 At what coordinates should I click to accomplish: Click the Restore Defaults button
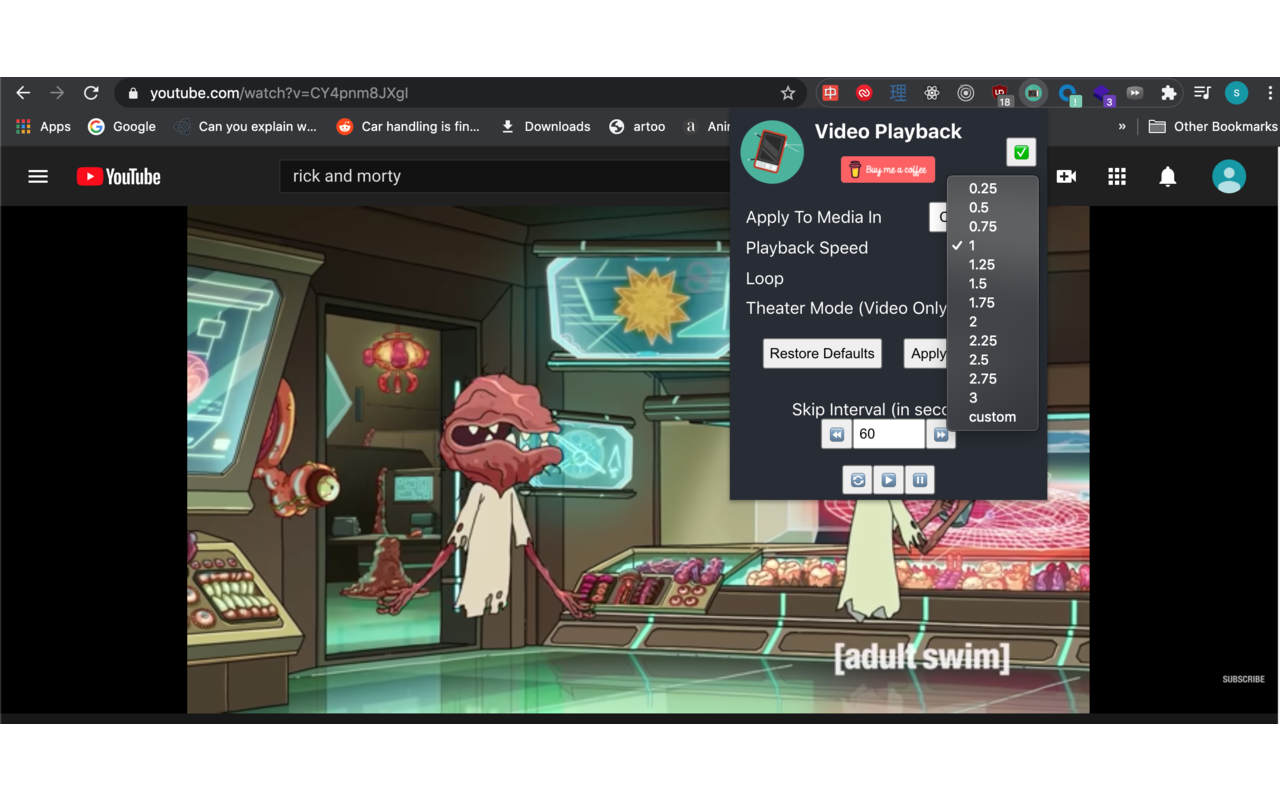[822, 353]
